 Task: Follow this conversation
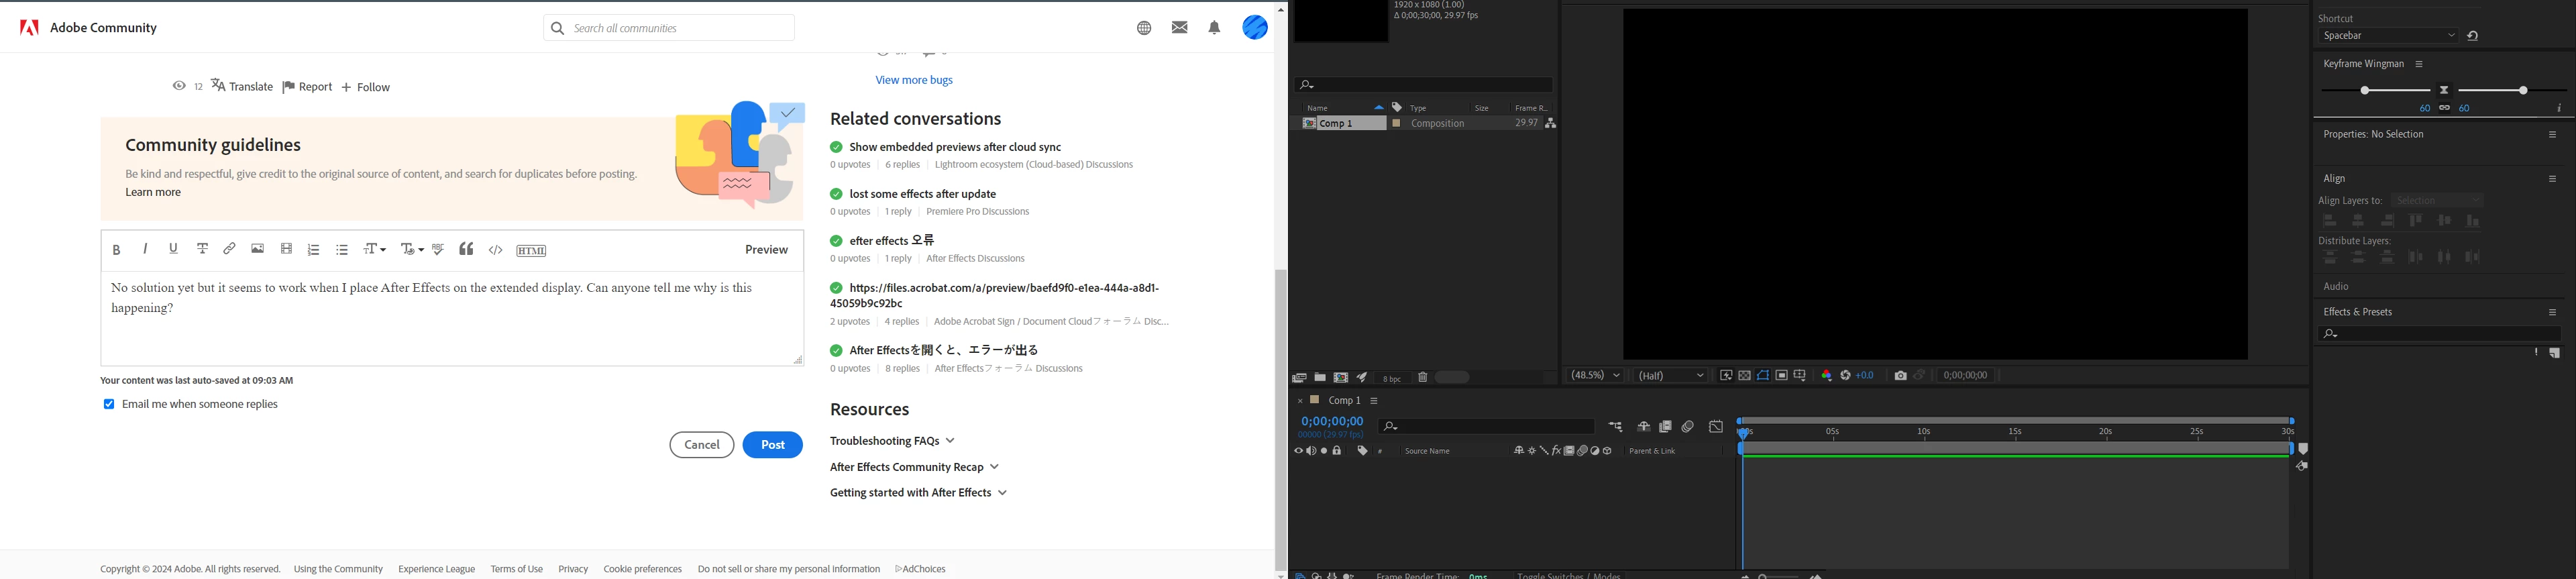(x=366, y=87)
